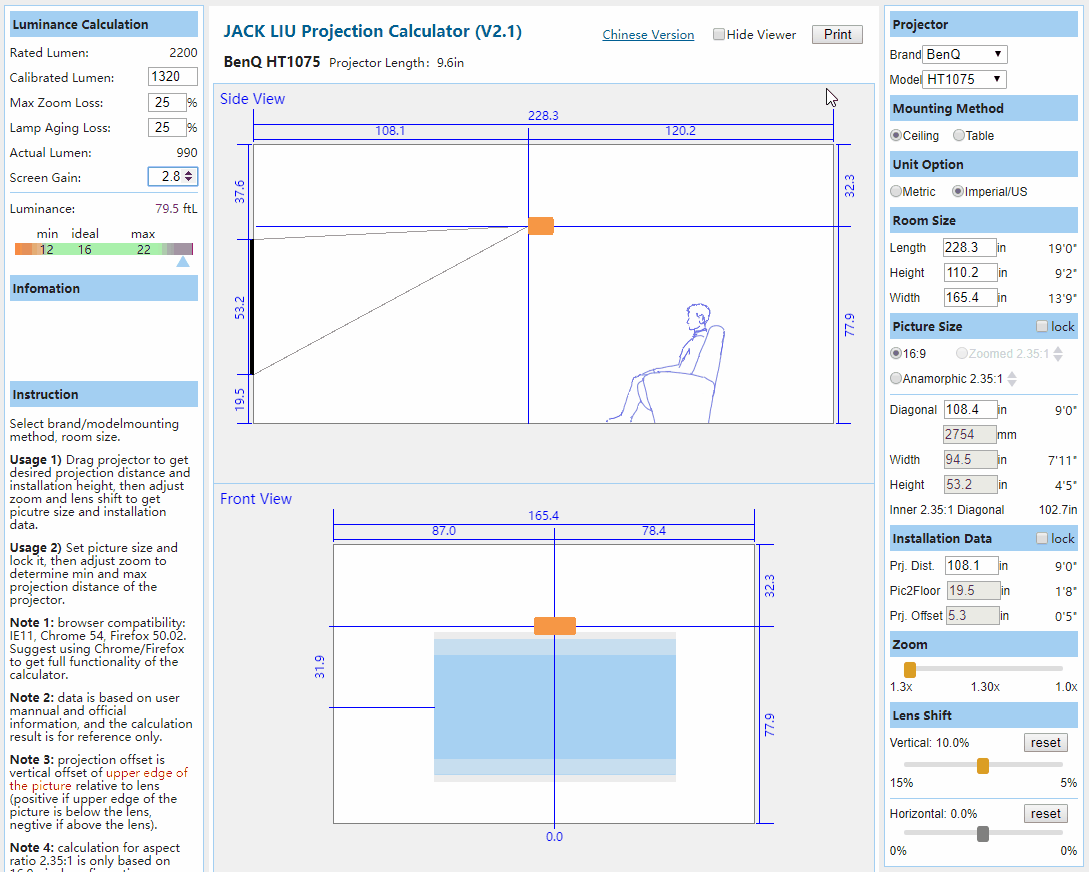Enable the Picture Size lock checkbox
1089x872 pixels.
(x=1042, y=327)
